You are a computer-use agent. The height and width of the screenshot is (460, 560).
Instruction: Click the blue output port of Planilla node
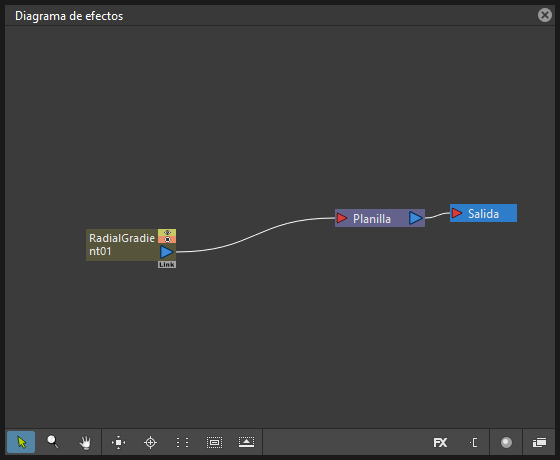tap(416, 218)
